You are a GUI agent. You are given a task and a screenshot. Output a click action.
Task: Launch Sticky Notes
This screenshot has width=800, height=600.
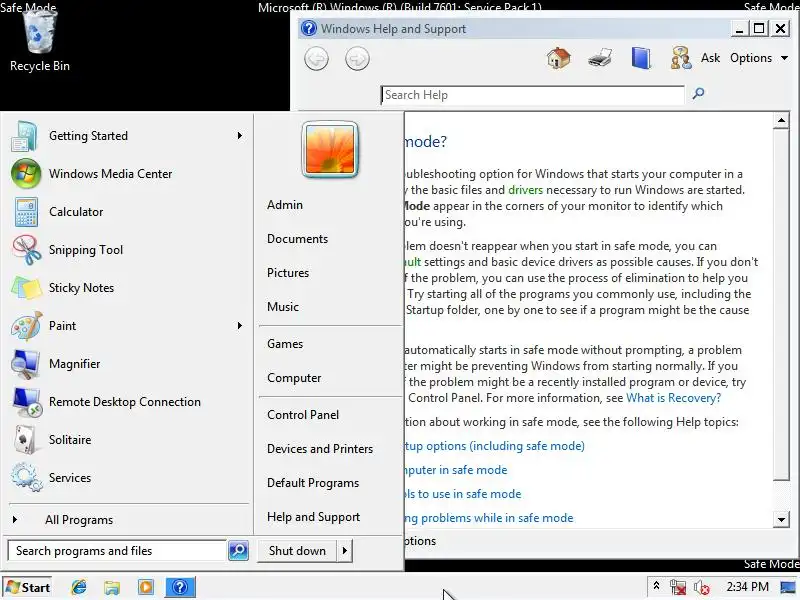pyautogui.click(x=128, y=288)
